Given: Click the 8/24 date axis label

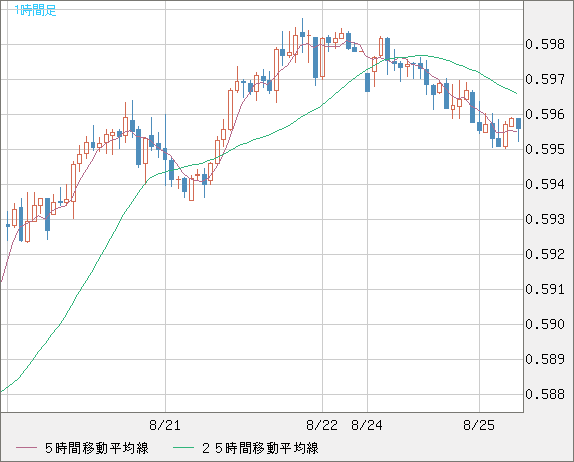Looking at the screenshot, I should click(367, 425).
